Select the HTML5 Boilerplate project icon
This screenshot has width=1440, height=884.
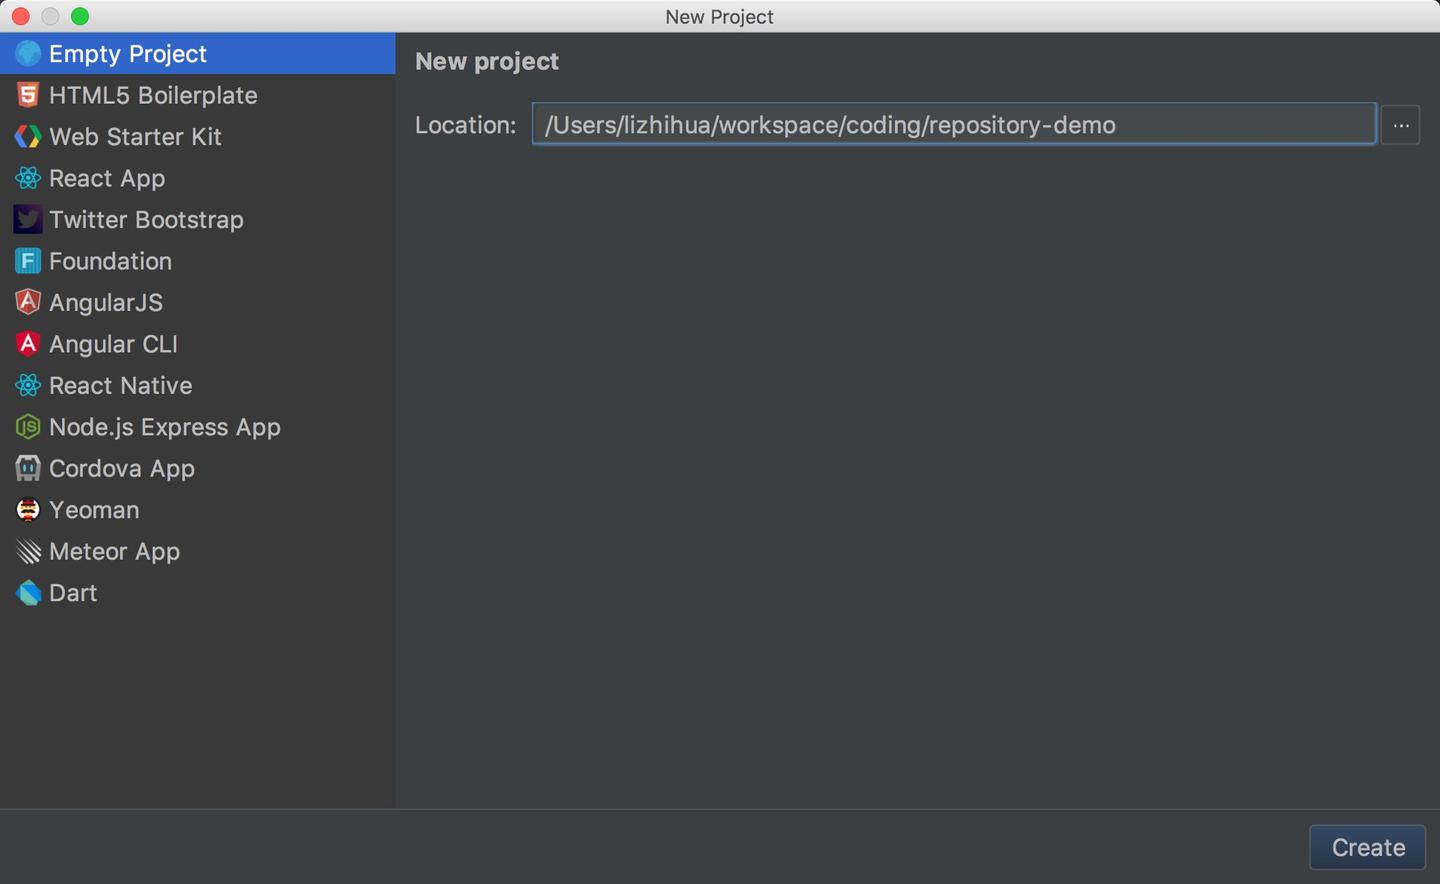click(x=27, y=95)
